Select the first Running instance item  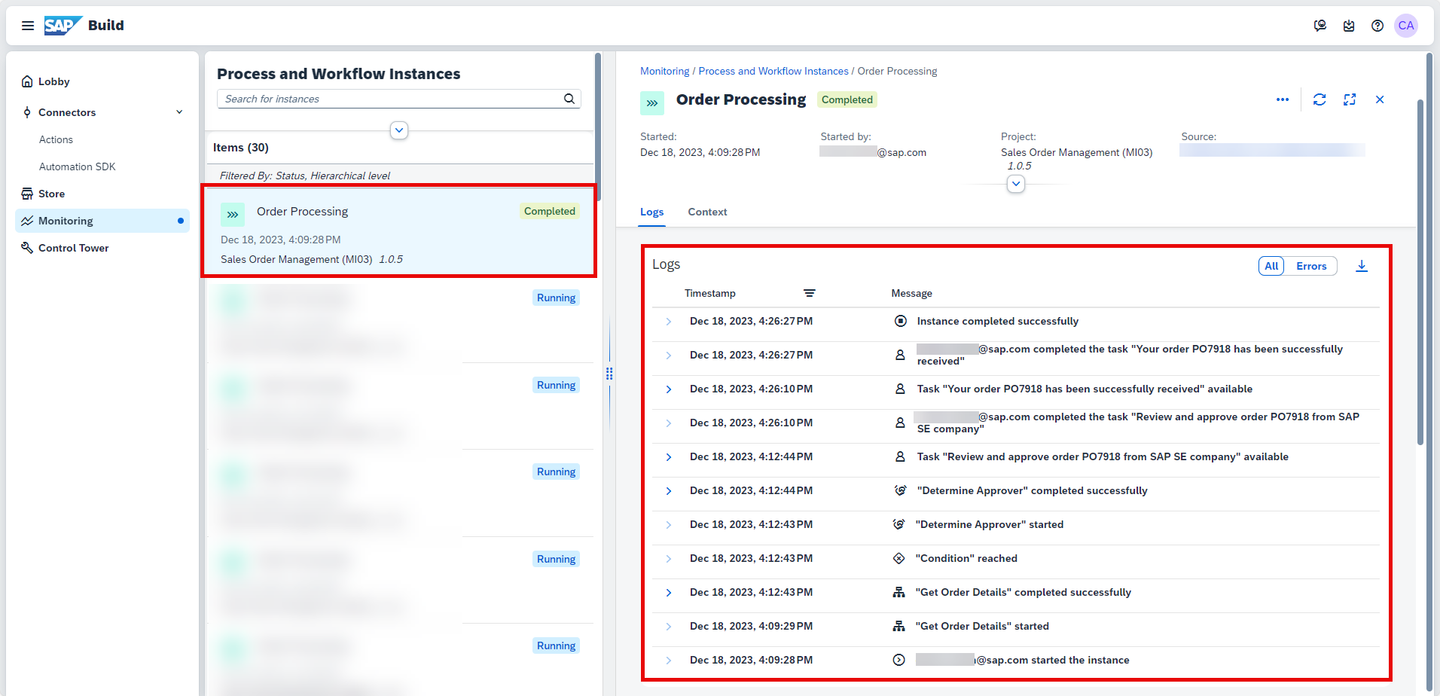pyautogui.click(x=399, y=319)
